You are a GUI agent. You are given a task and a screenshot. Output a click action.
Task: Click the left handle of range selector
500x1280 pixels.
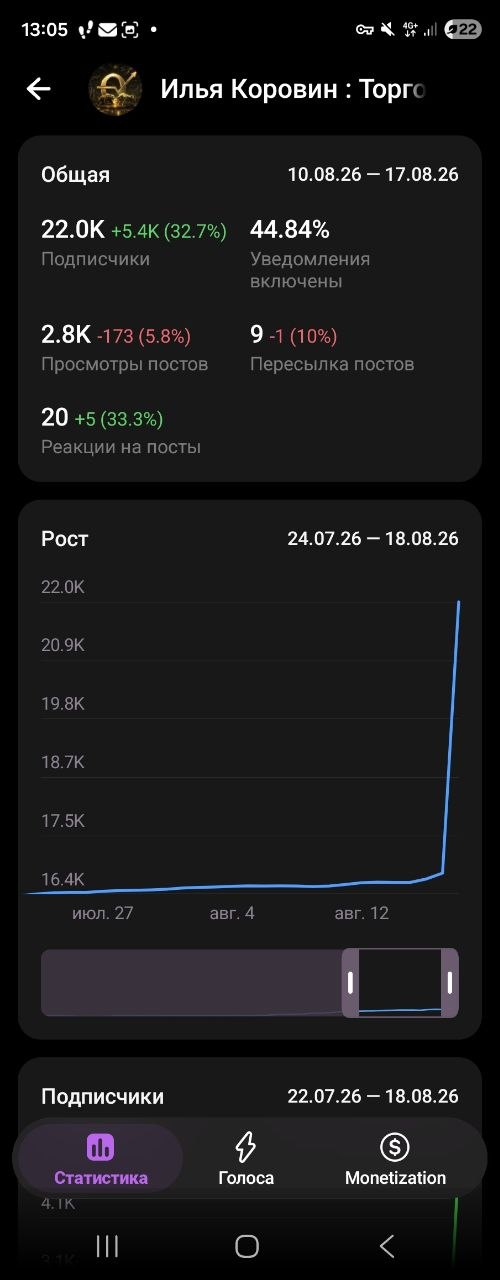tap(350, 983)
